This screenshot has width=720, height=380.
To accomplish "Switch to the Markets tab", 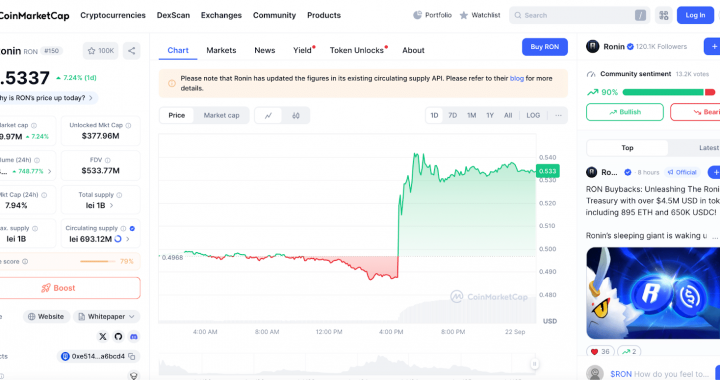I will 221,50.
